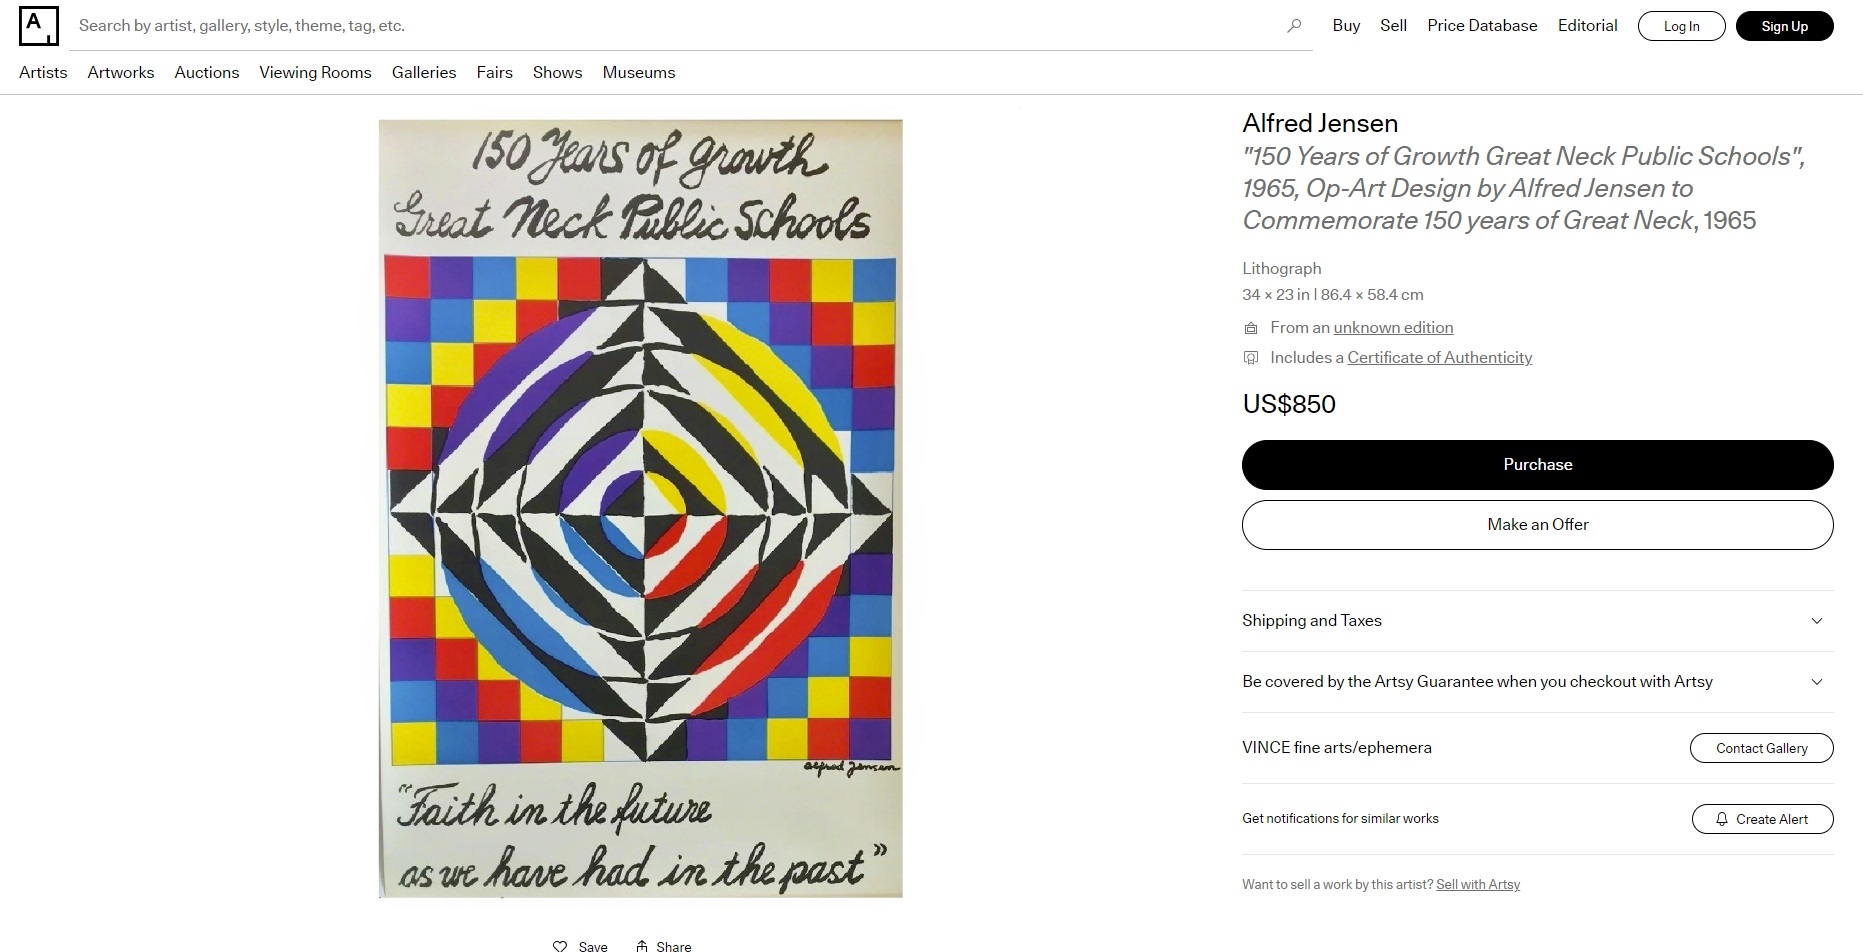Expand the Shipping and Taxes section
Screen dimensions: 1863x952
[x=1537, y=621]
